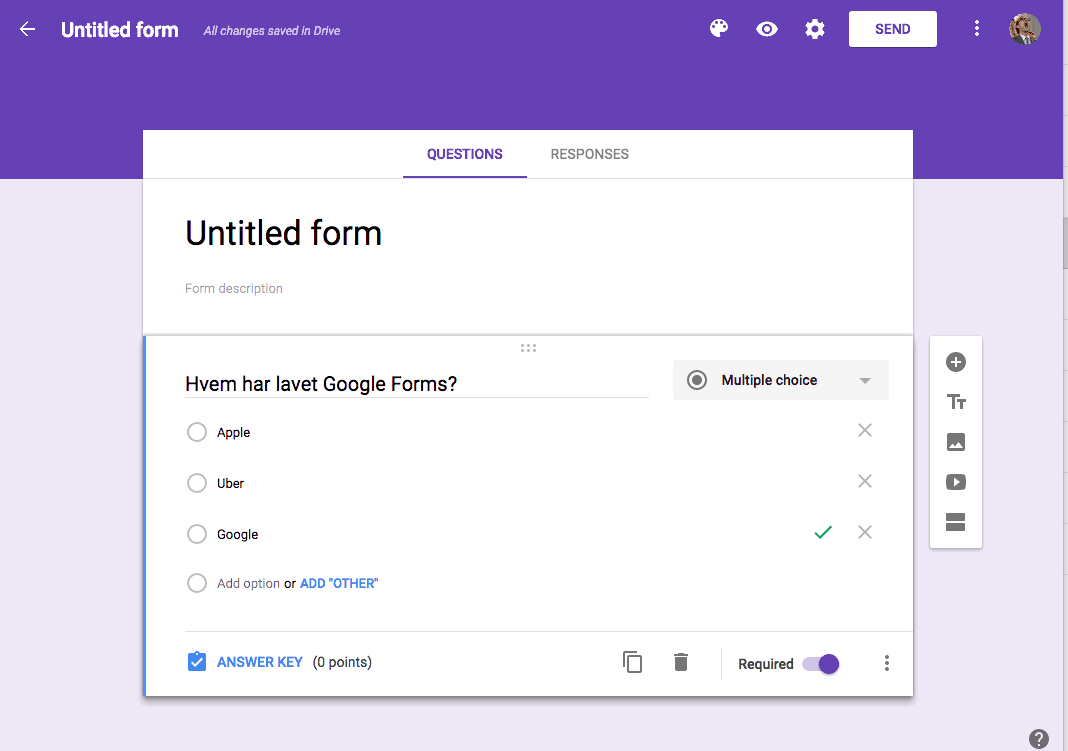Select the Apple radio option
Viewport: 1068px width, 751px height.
point(197,432)
